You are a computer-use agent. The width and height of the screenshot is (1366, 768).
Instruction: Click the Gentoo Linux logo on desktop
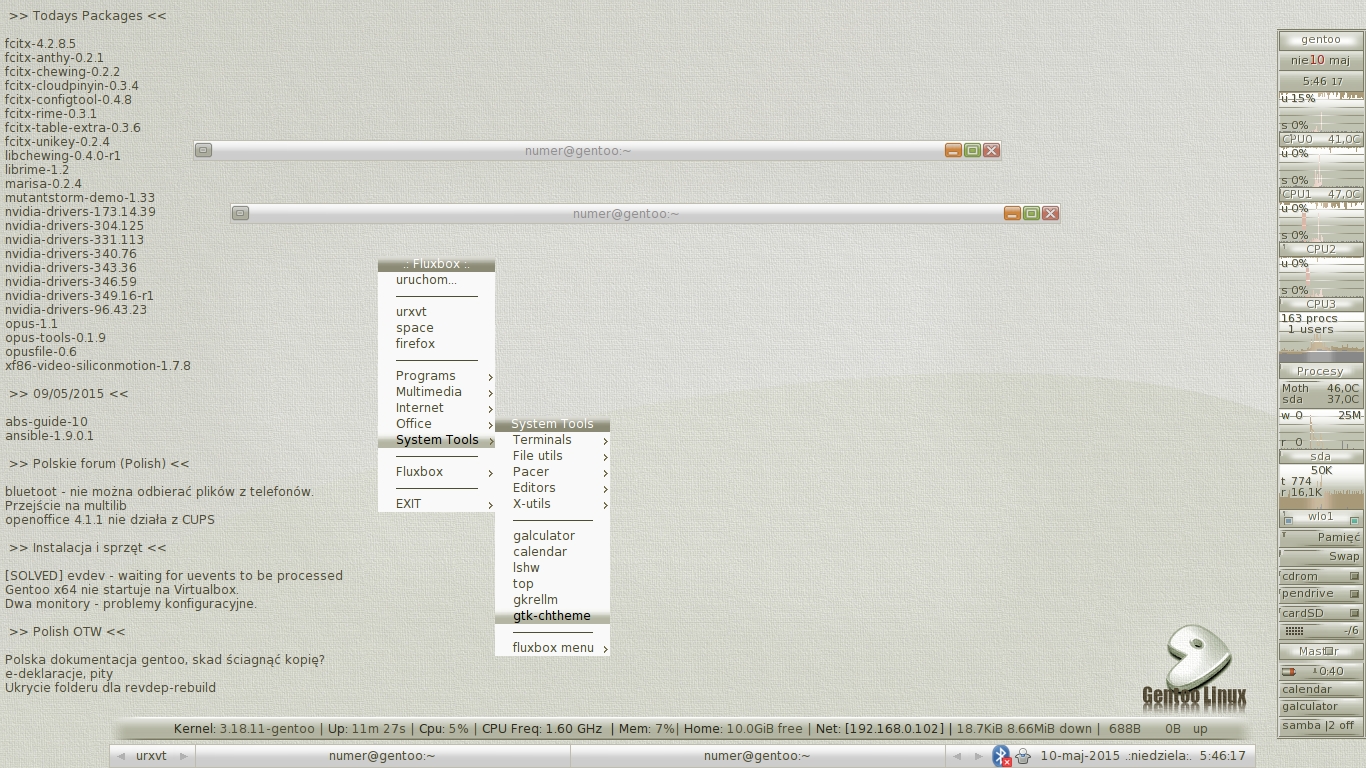pos(1195,667)
